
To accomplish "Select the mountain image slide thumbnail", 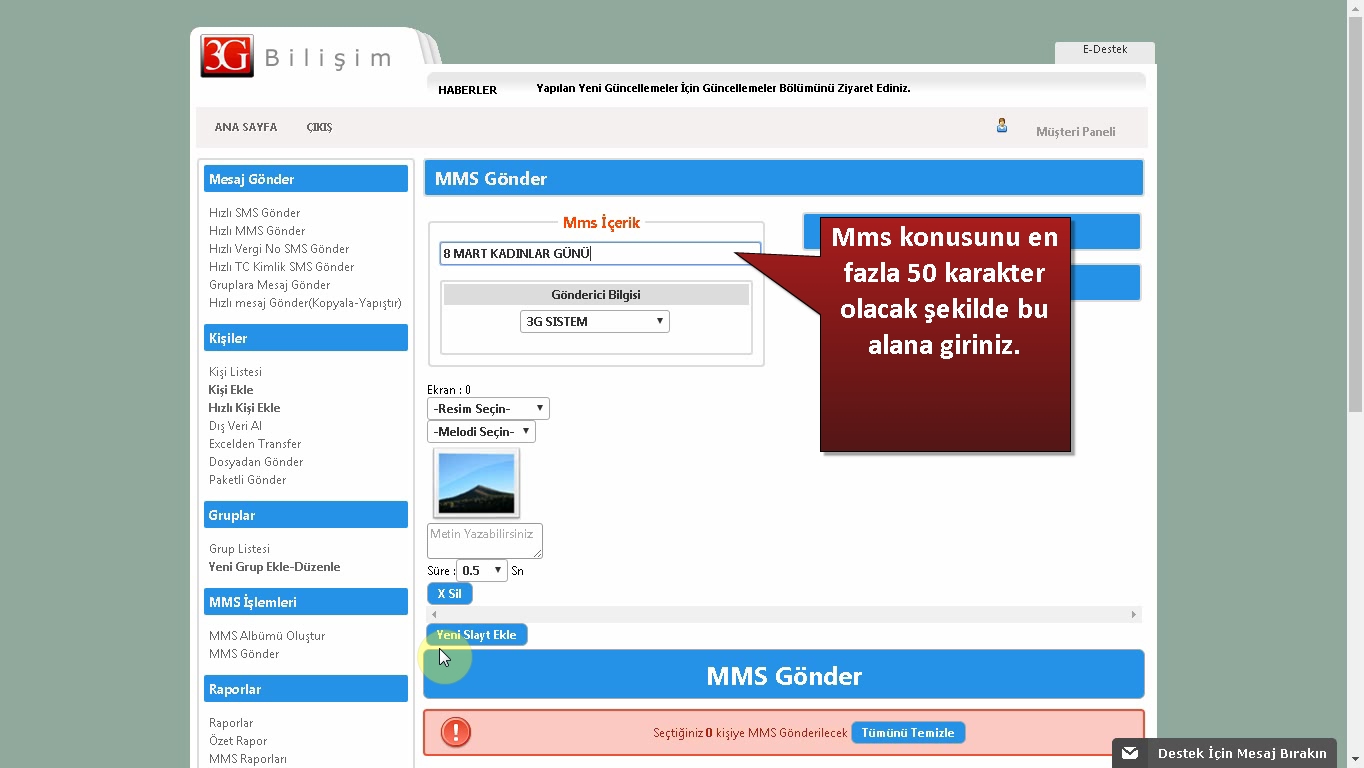I will (476, 483).
